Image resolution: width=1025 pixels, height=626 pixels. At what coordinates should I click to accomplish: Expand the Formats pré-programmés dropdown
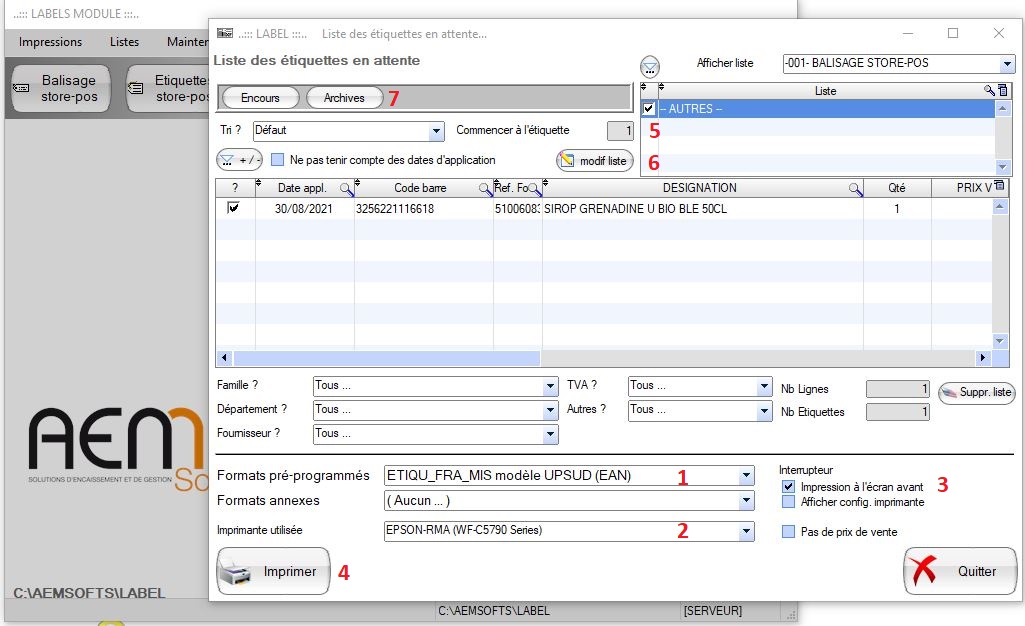pos(746,476)
